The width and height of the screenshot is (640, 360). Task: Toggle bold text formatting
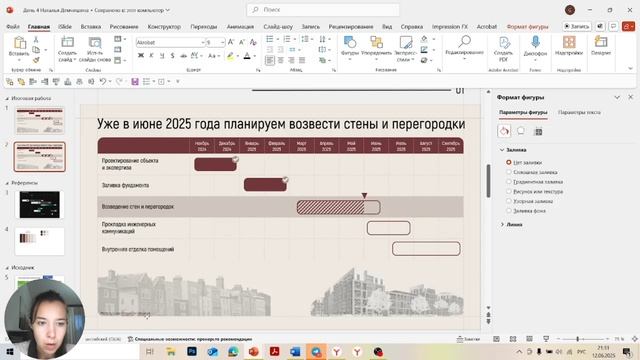[141, 56]
